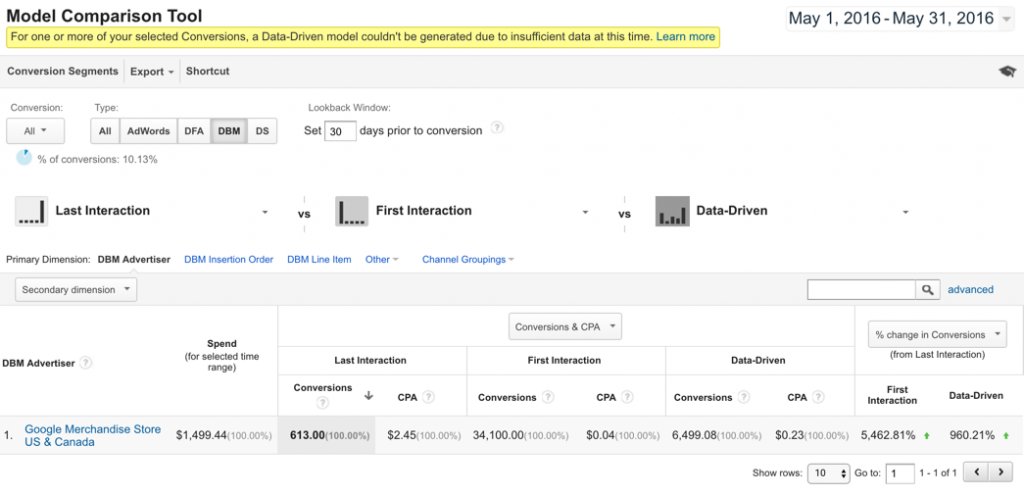Open the Secondary dimension dropdown
This screenshot has width=1024, height=496.
coord(76,290)
